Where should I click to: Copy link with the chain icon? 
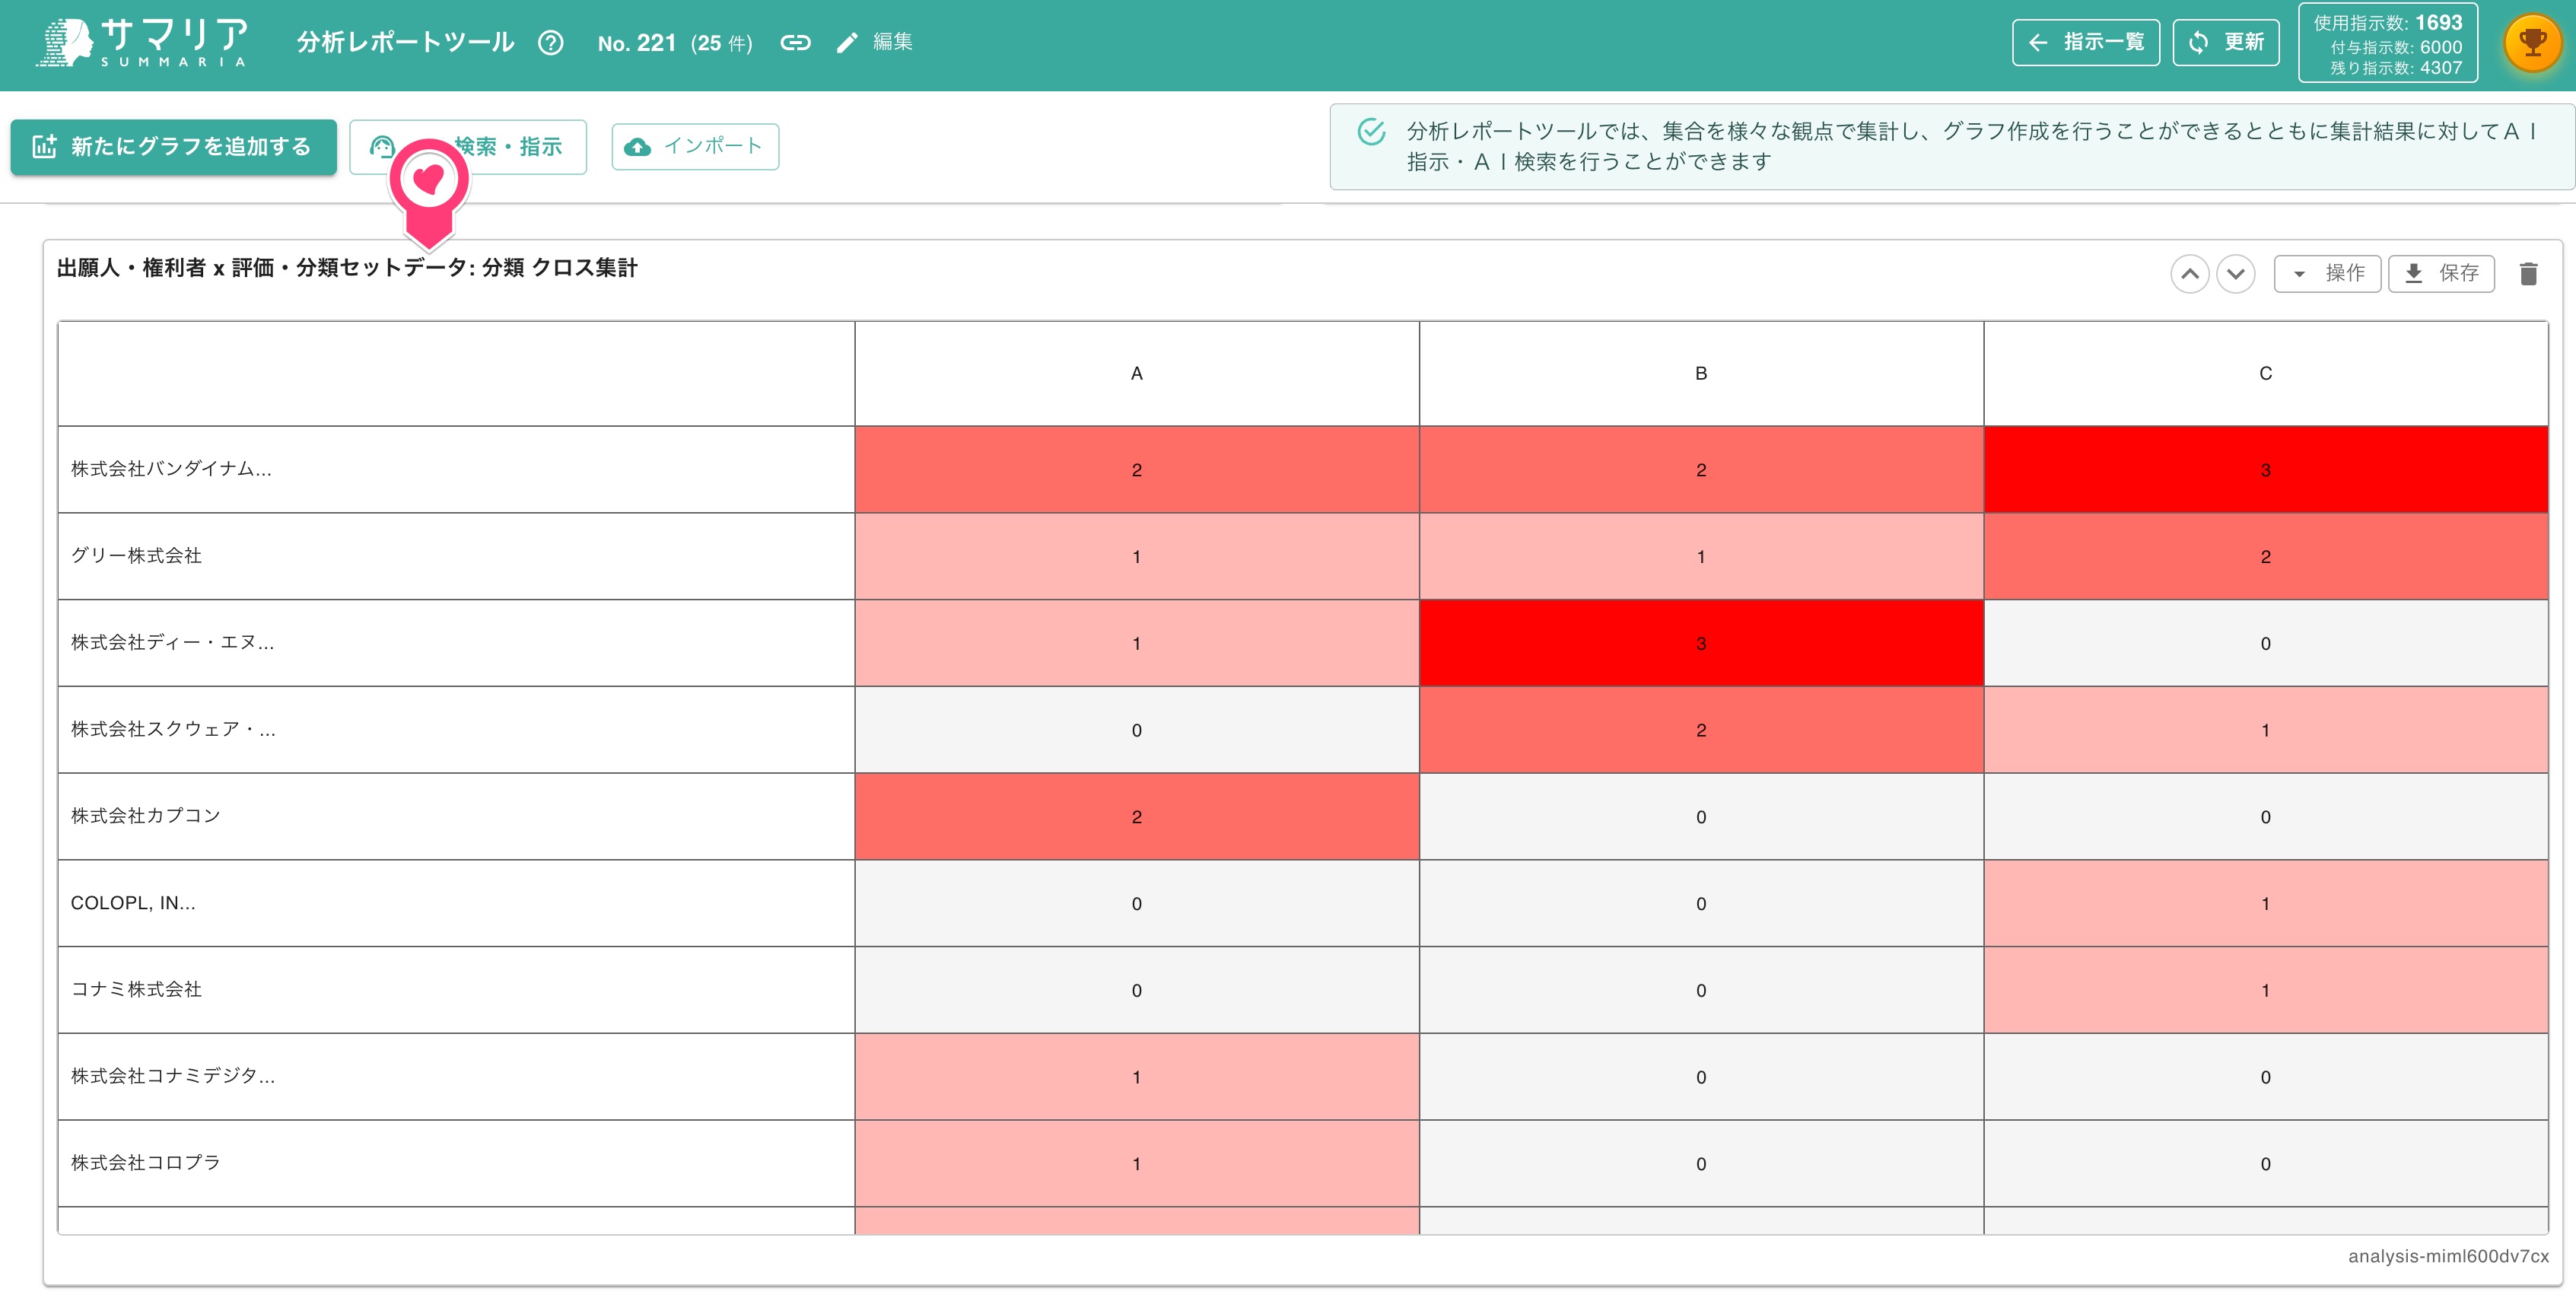coord(795,42)
